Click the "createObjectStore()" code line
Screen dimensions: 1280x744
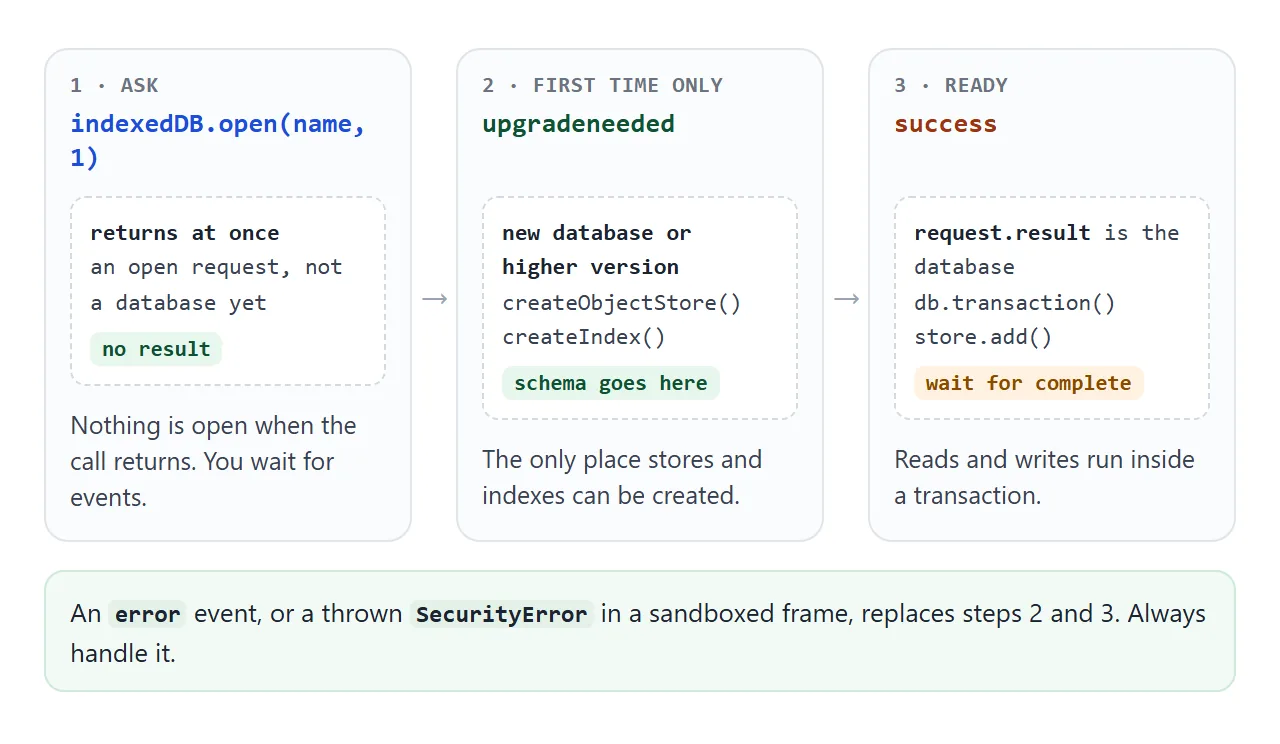point(622,303)
